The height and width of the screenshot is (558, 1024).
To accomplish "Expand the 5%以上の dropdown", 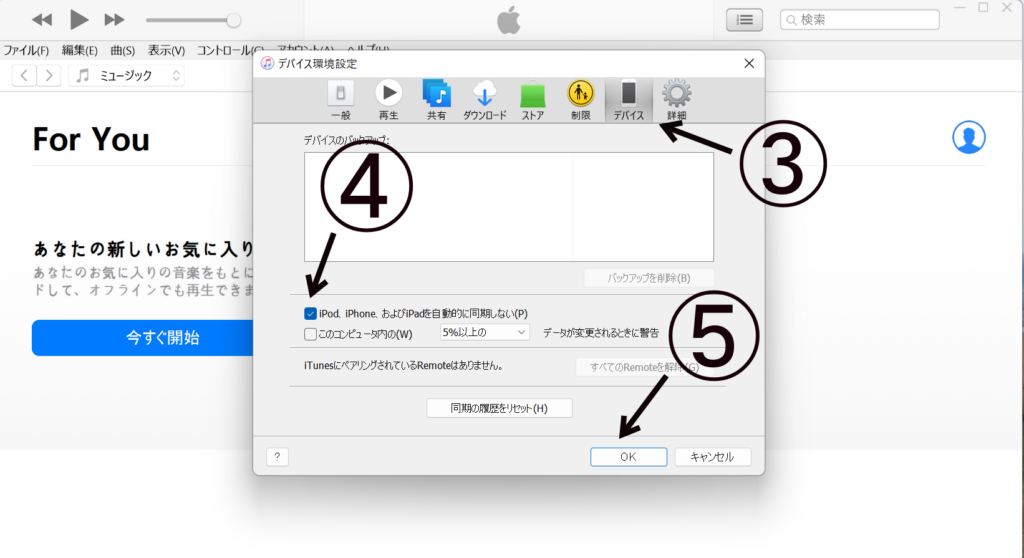I will pyautogui.click(x=484, y=333).
